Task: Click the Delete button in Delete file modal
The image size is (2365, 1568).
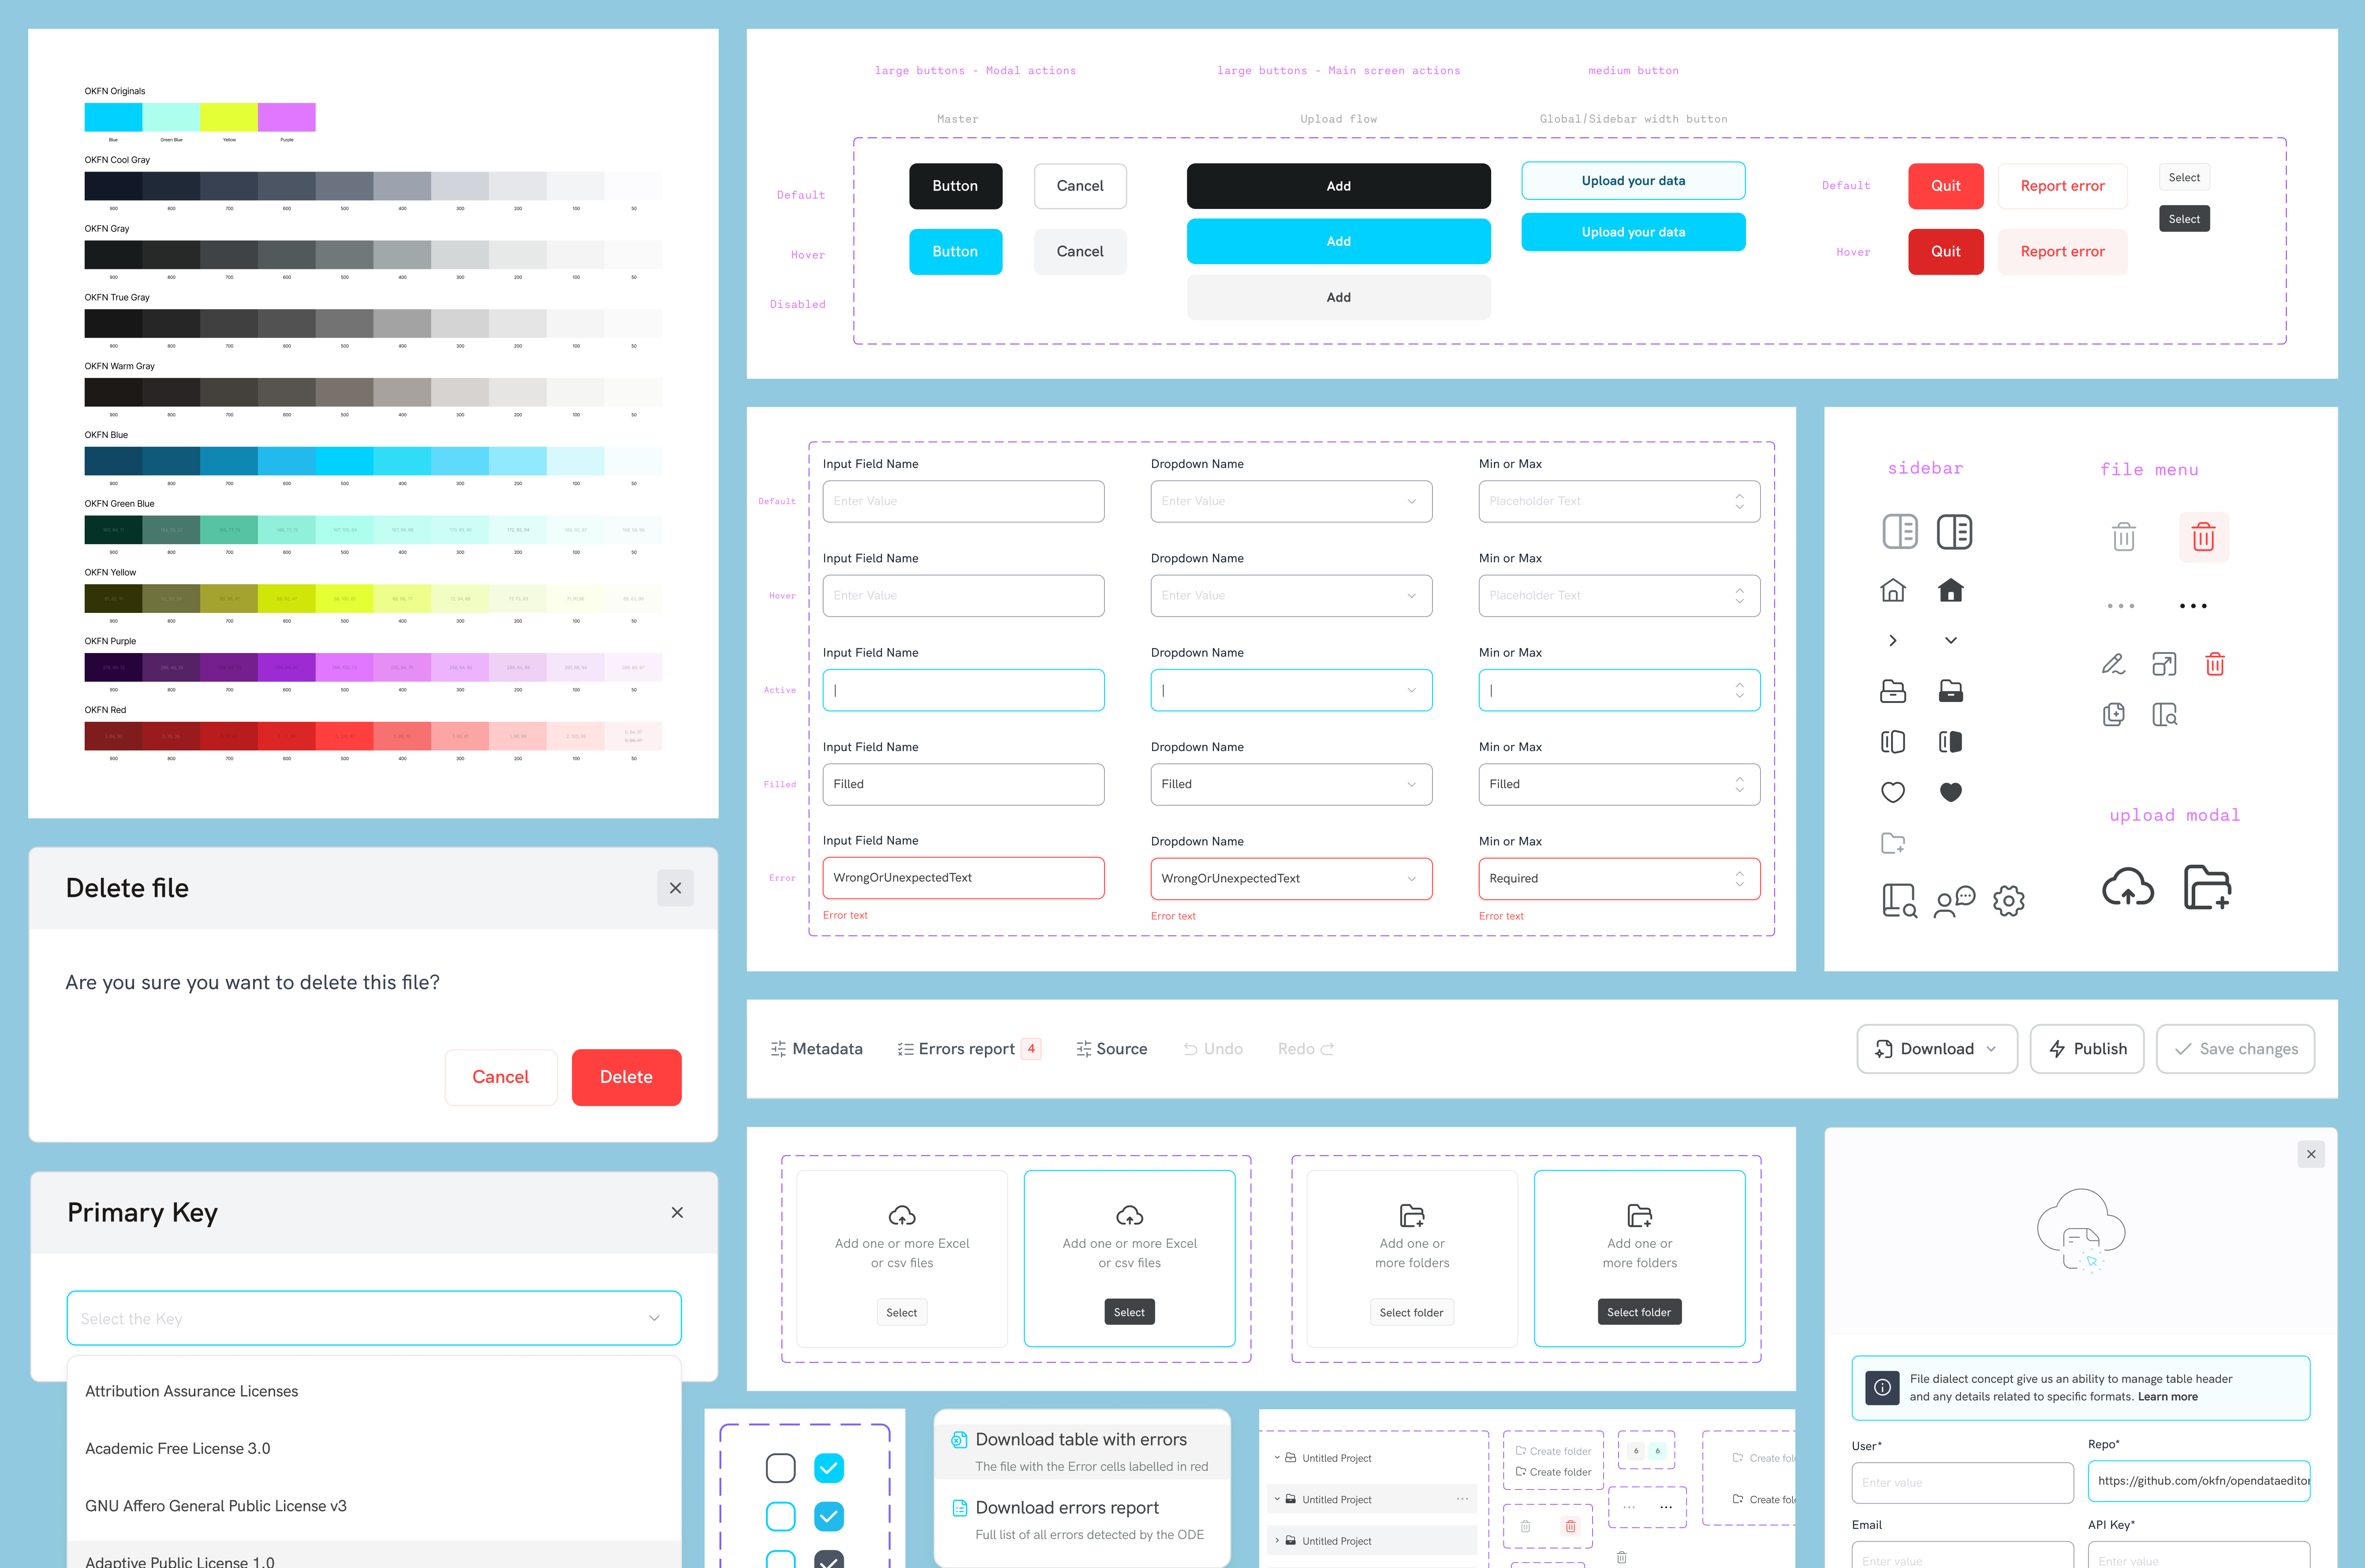Action: 627,1077
